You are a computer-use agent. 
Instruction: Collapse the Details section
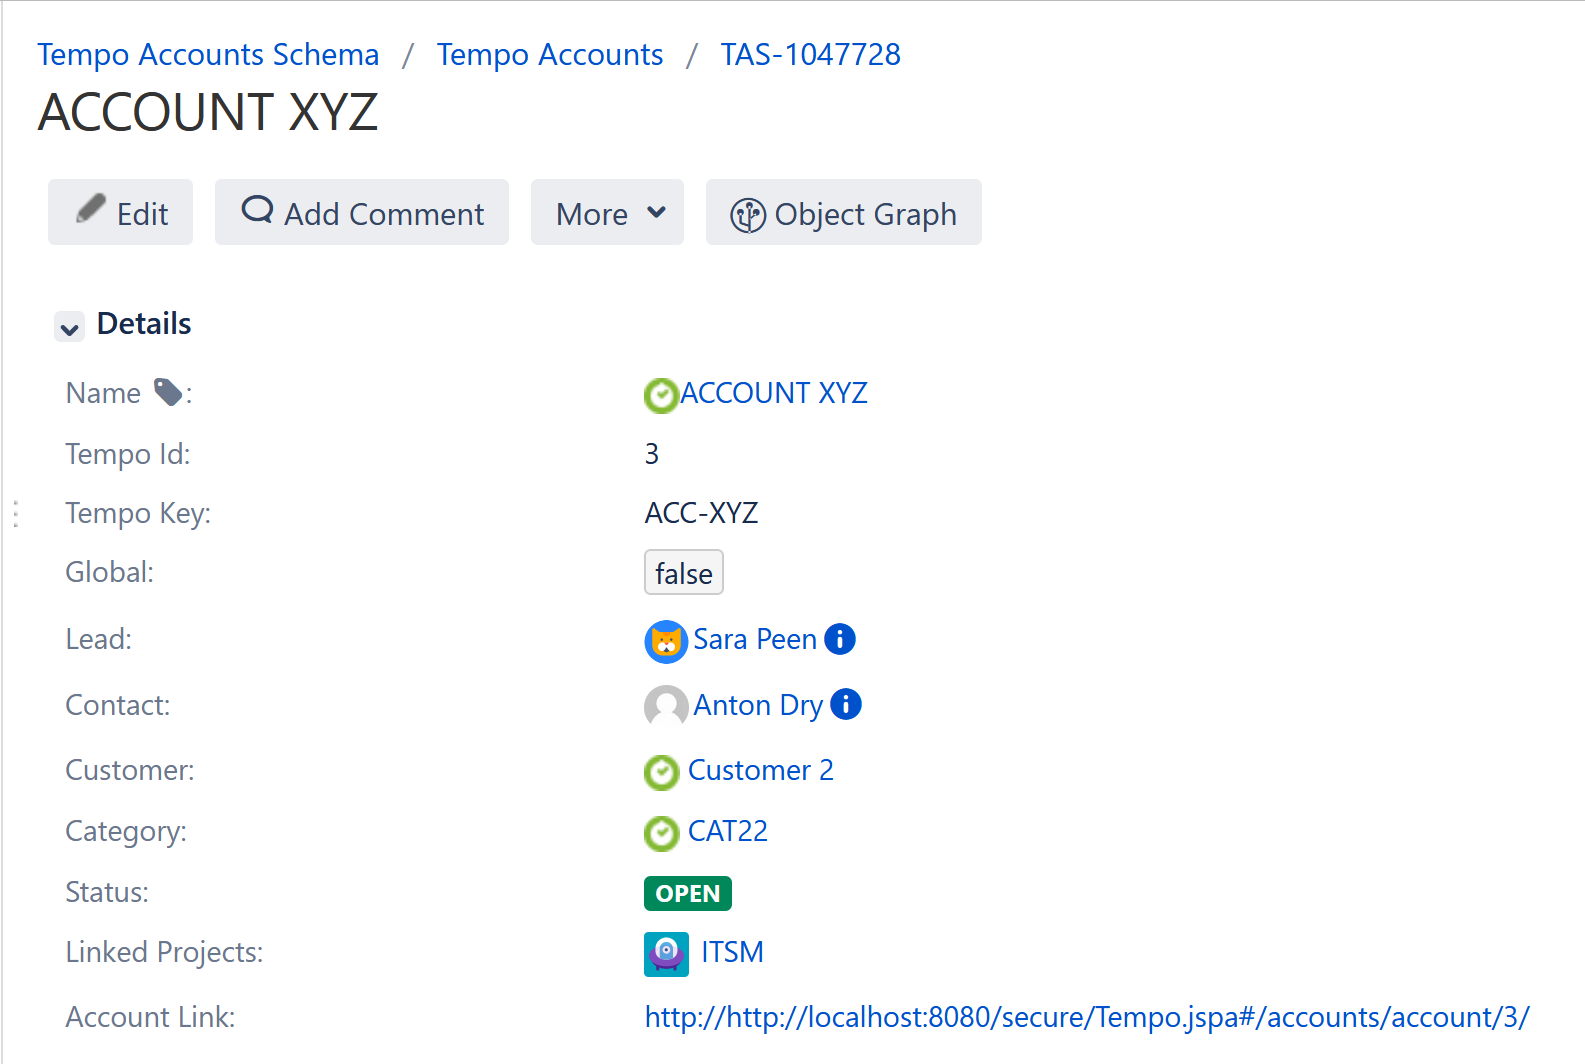[x=69, y=327]
